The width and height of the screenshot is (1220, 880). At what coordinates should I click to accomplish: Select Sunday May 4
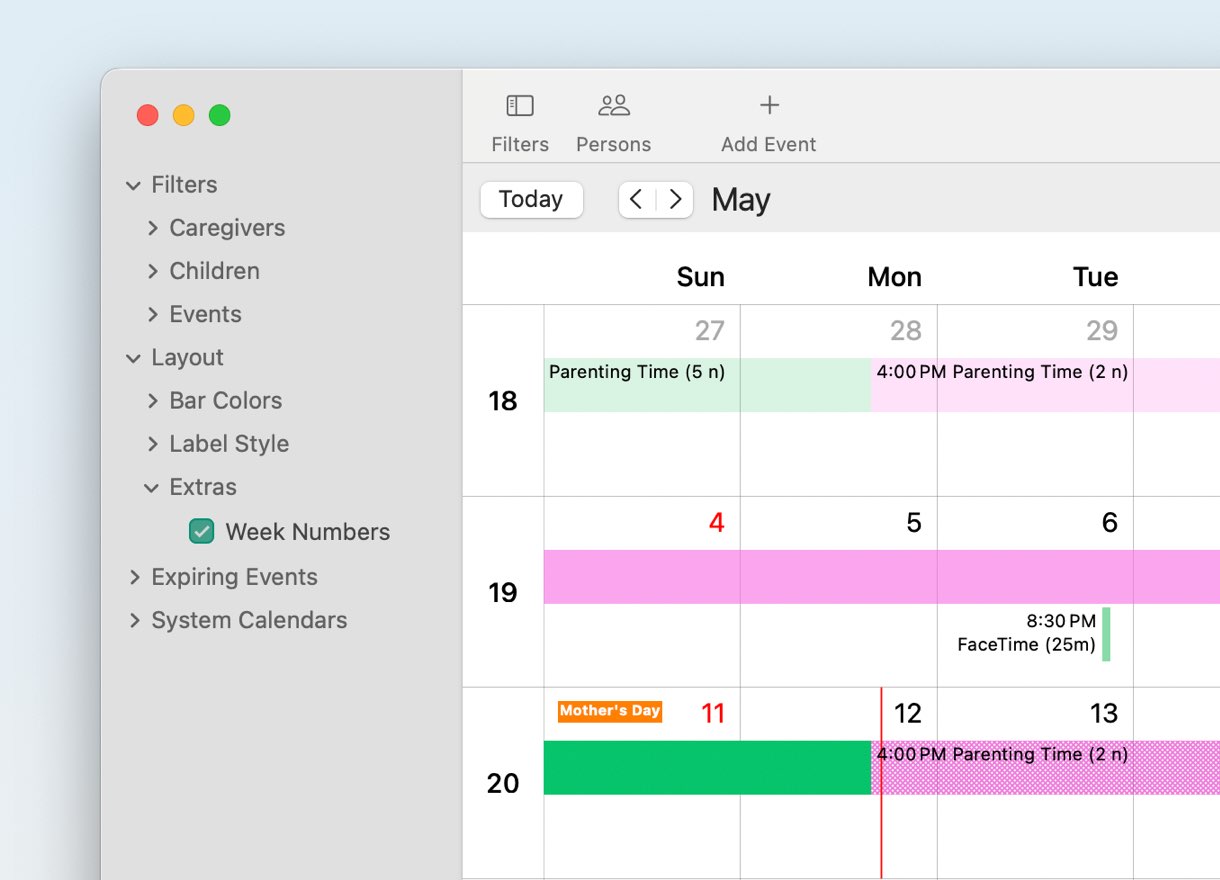pyautogui.click(x=716, y=523)
